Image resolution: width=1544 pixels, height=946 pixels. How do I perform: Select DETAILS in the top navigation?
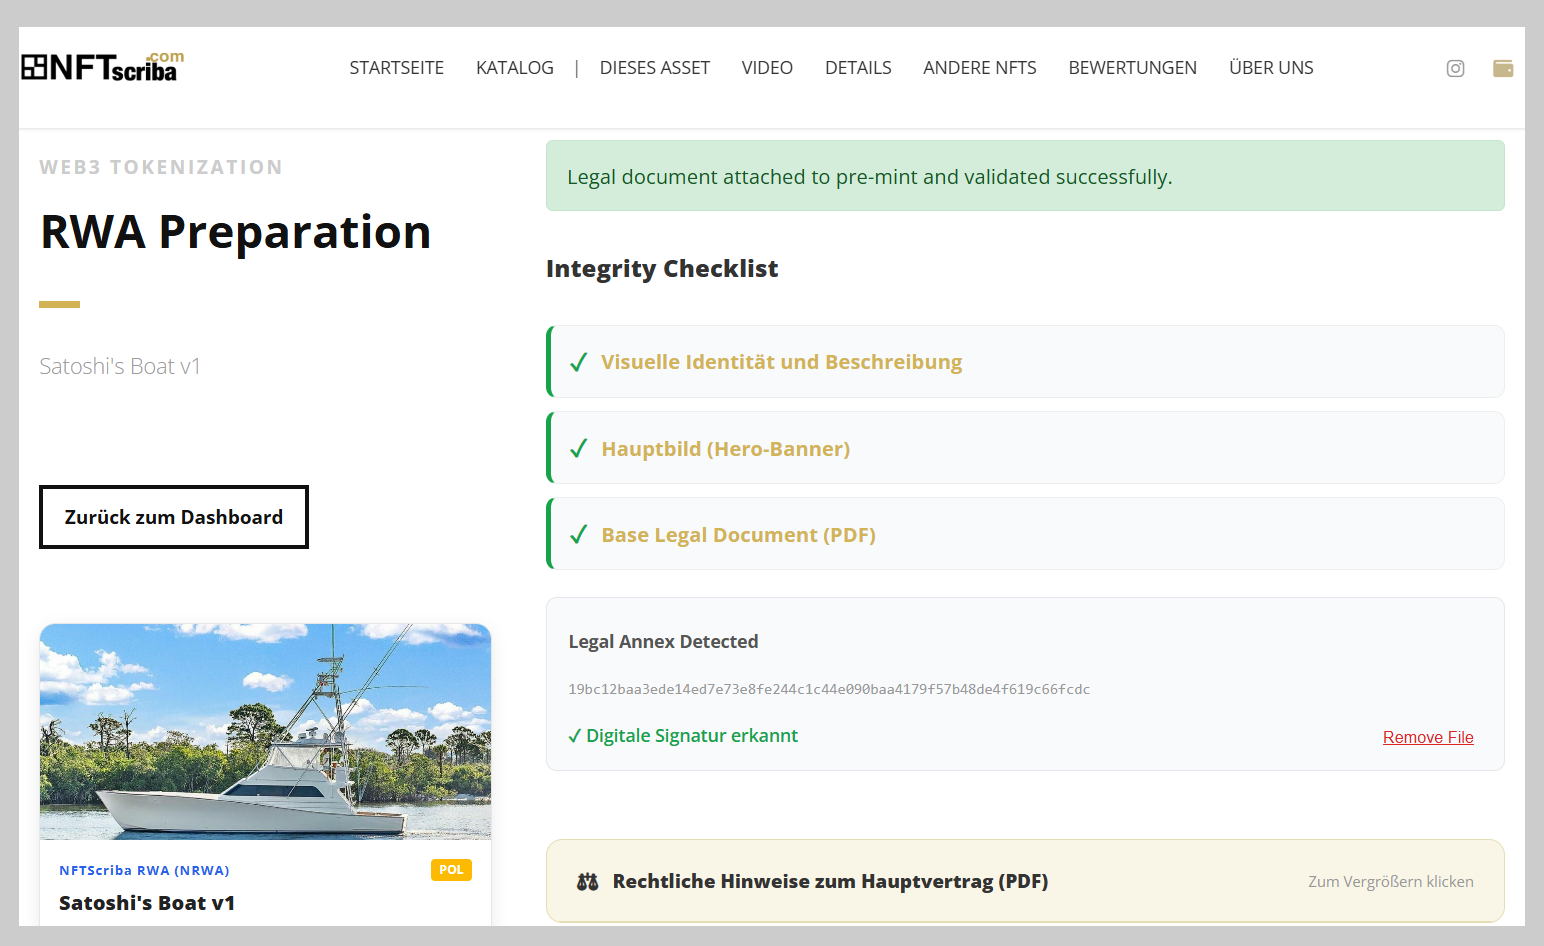coord(858,67)
